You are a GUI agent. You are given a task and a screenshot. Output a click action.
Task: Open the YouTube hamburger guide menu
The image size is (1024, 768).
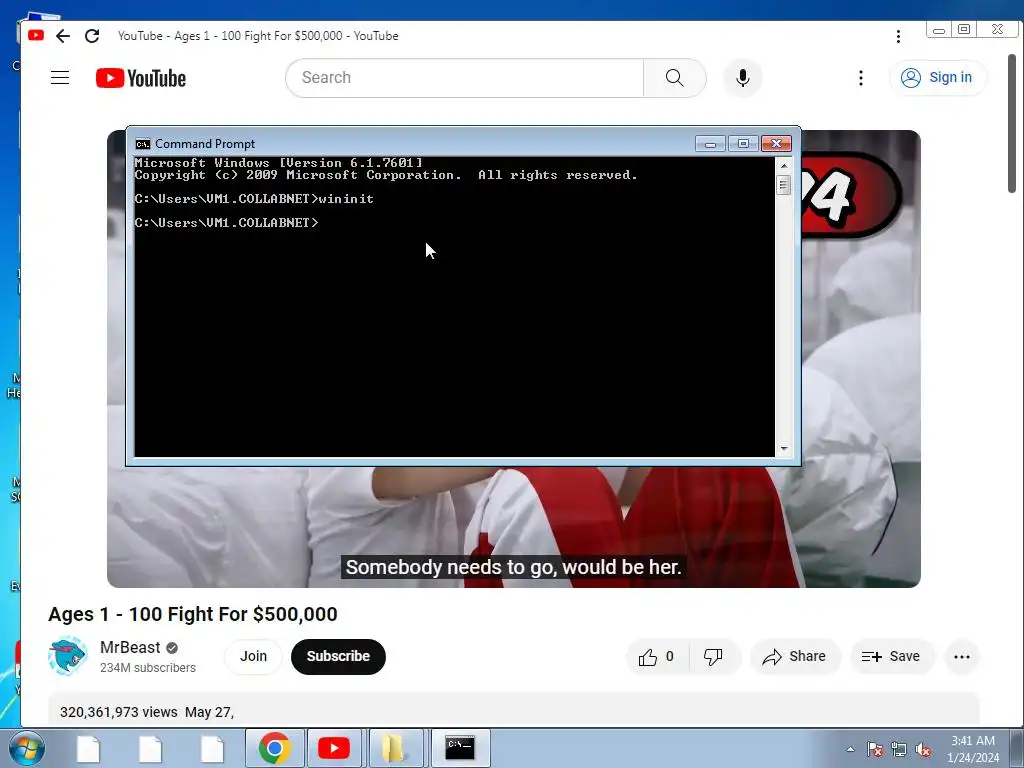60,78
